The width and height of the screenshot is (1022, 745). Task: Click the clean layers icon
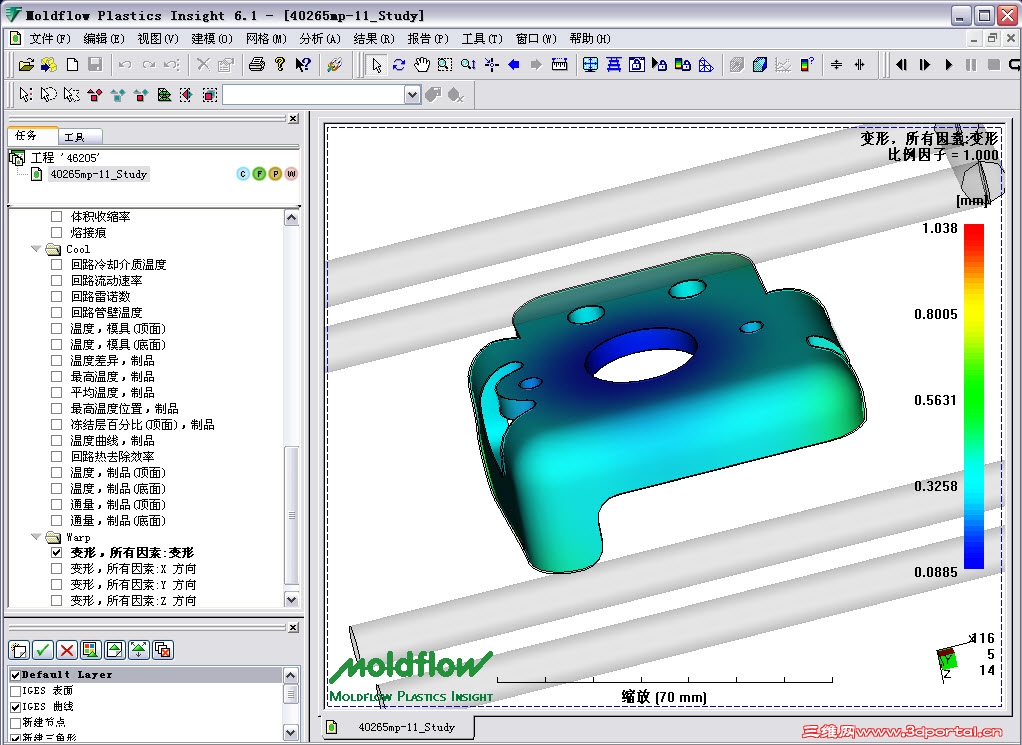[163, 650]
